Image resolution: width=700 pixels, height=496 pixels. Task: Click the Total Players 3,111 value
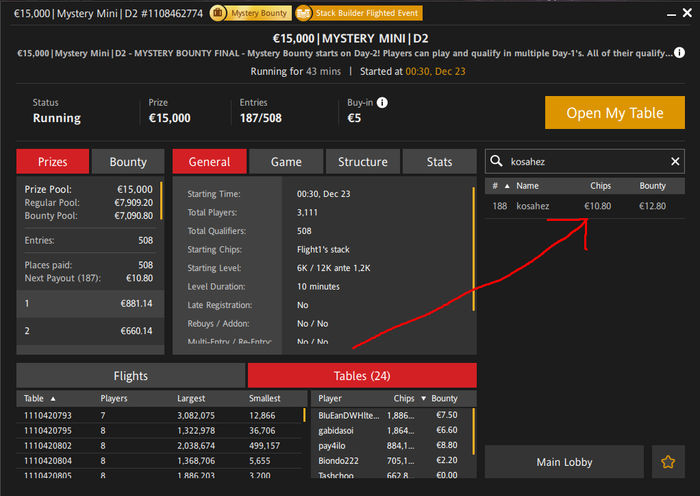[307, 213]
